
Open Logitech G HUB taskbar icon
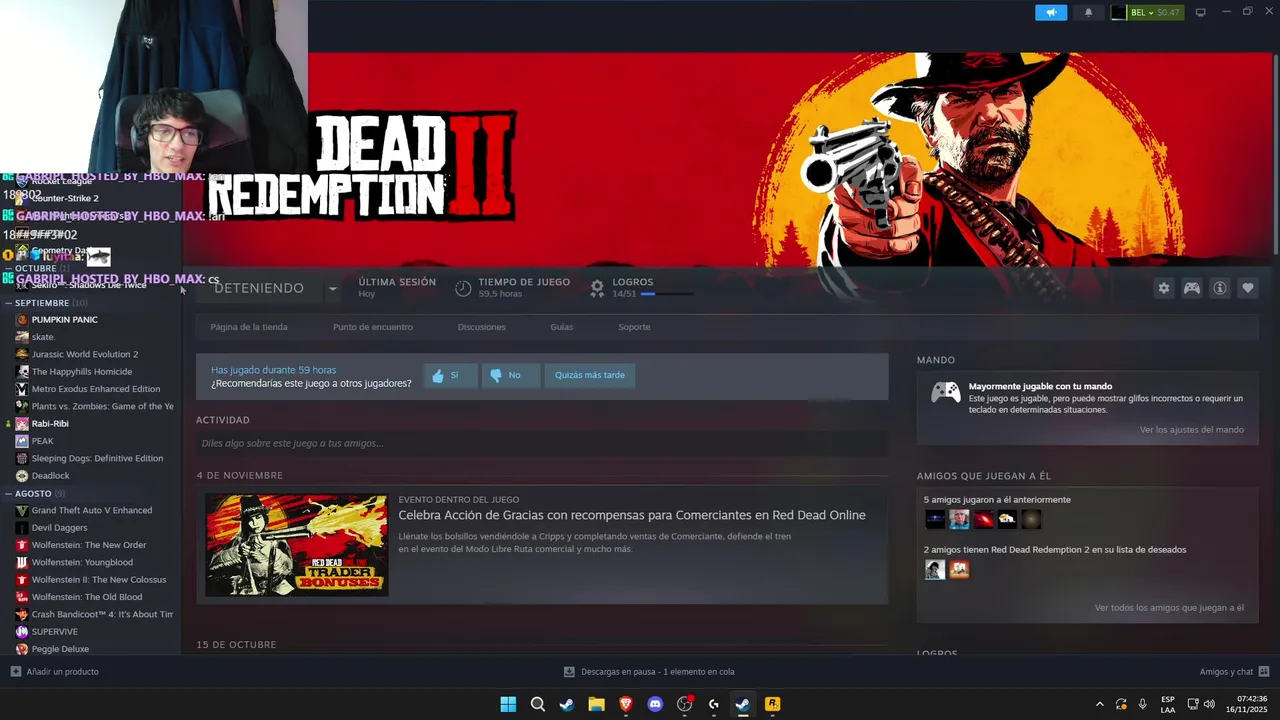tap(713, 704)
